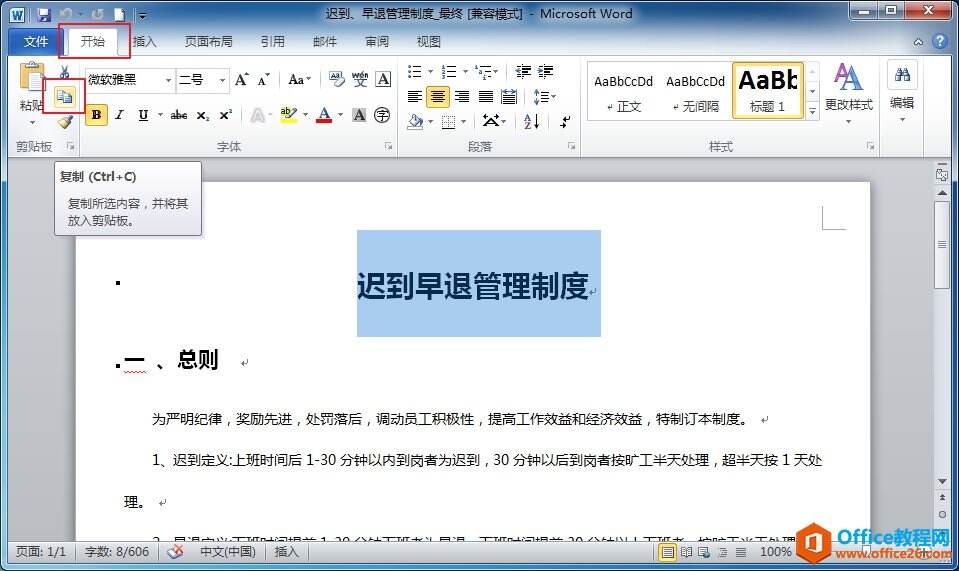This screenshot has width=959, height=571.
Task: Apply subscript formatting
Action: coord(202,115)
